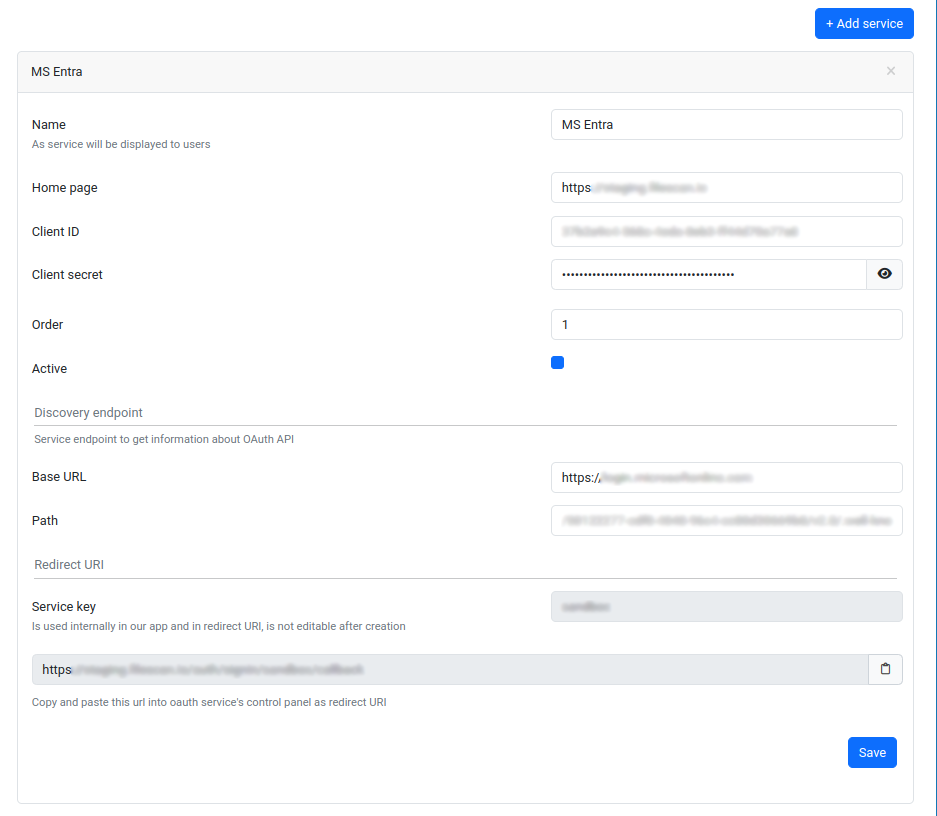The image size is (937, 816).
Task: Close the MS Entra service panel
Action: pos(891,71)
